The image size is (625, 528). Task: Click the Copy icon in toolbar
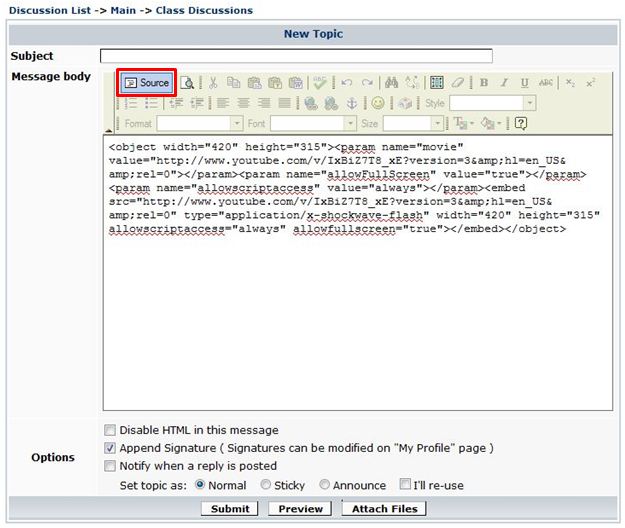point(233,82)
